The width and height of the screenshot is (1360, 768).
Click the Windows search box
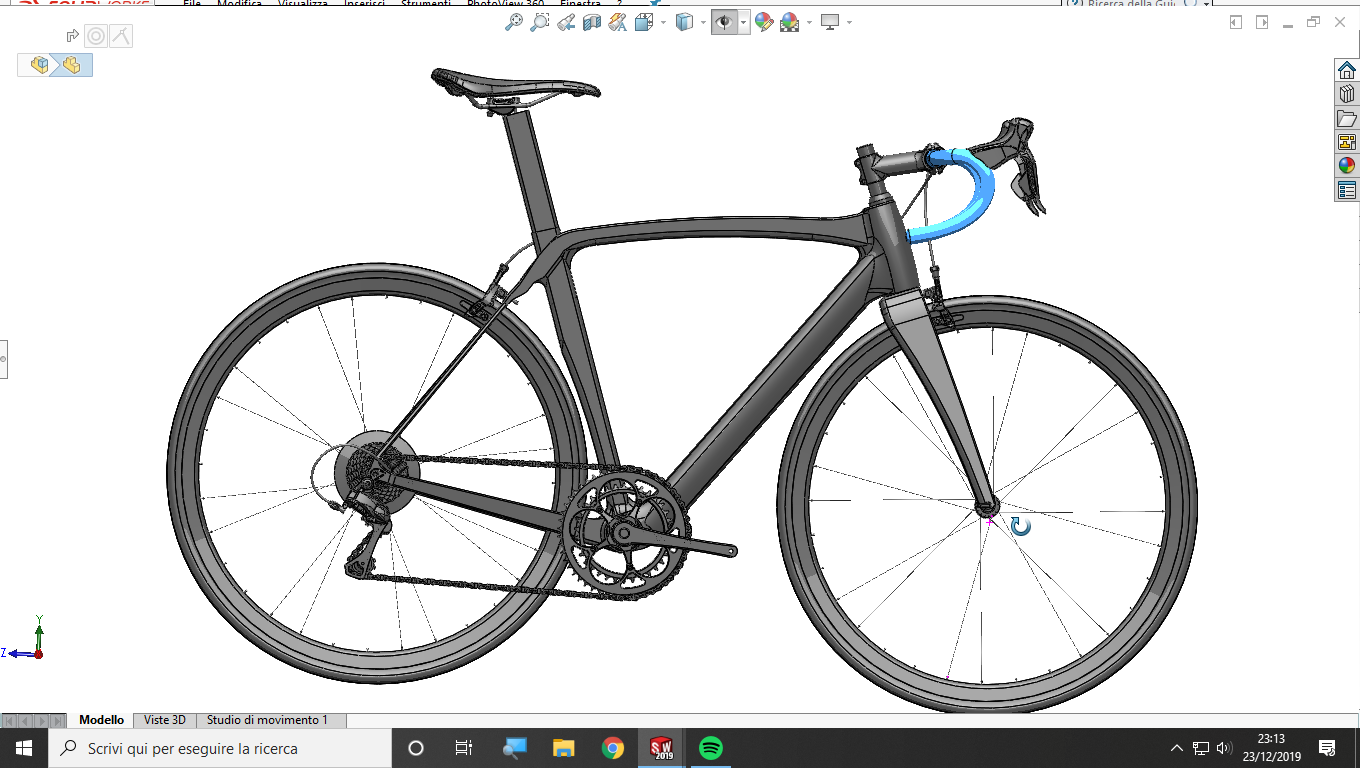pyautogui.click(x=220, y=748)
